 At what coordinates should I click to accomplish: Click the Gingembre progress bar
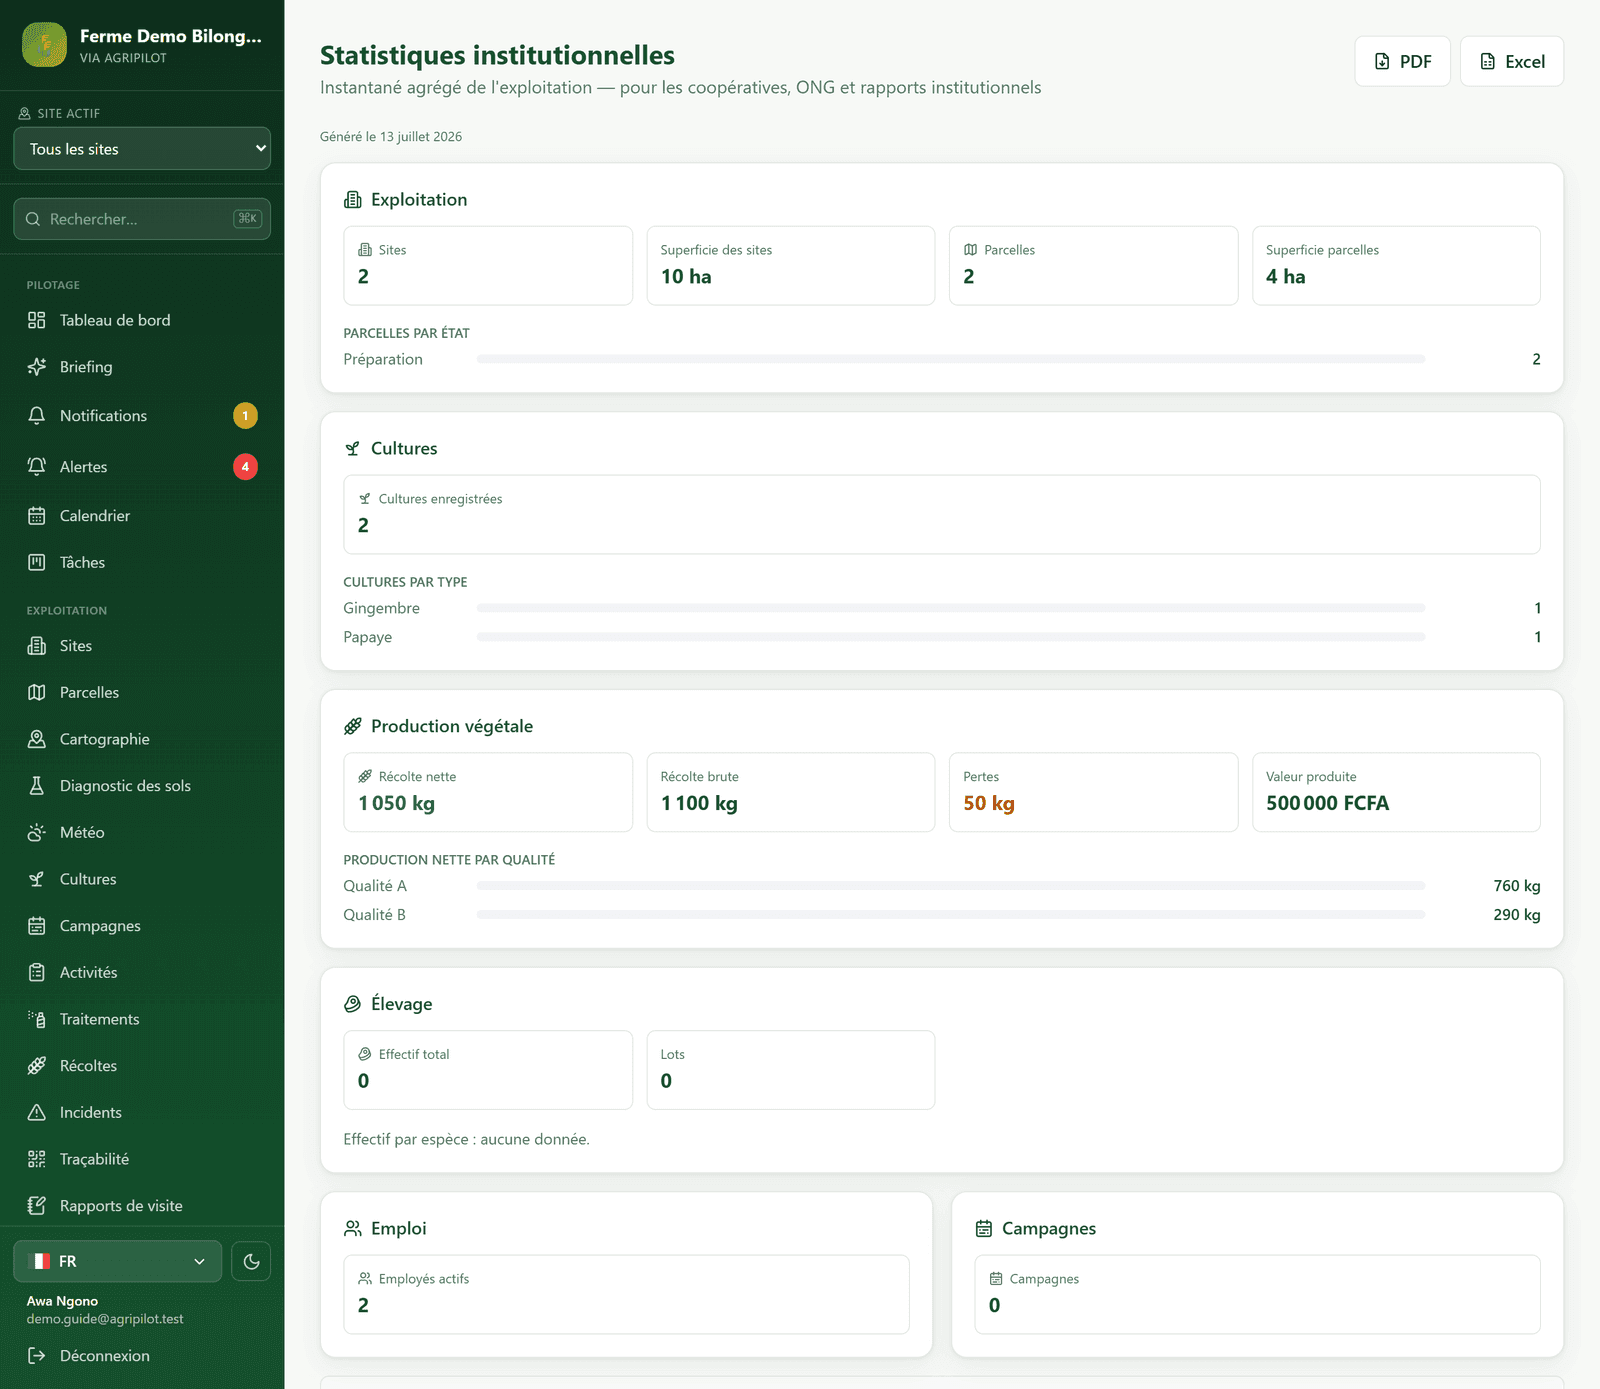(x=951, y=608)
